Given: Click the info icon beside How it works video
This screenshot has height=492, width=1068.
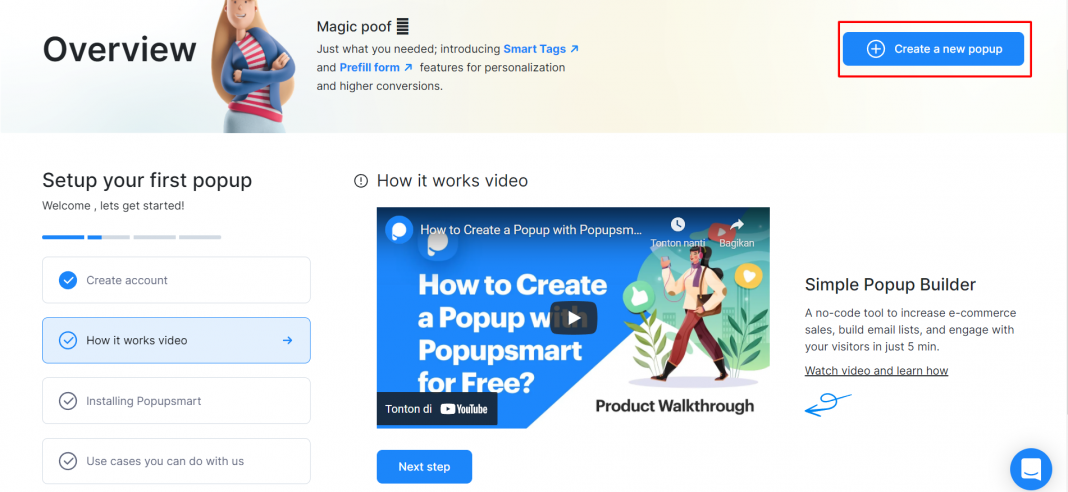Looking at the screenshot, I should [360, 181].
